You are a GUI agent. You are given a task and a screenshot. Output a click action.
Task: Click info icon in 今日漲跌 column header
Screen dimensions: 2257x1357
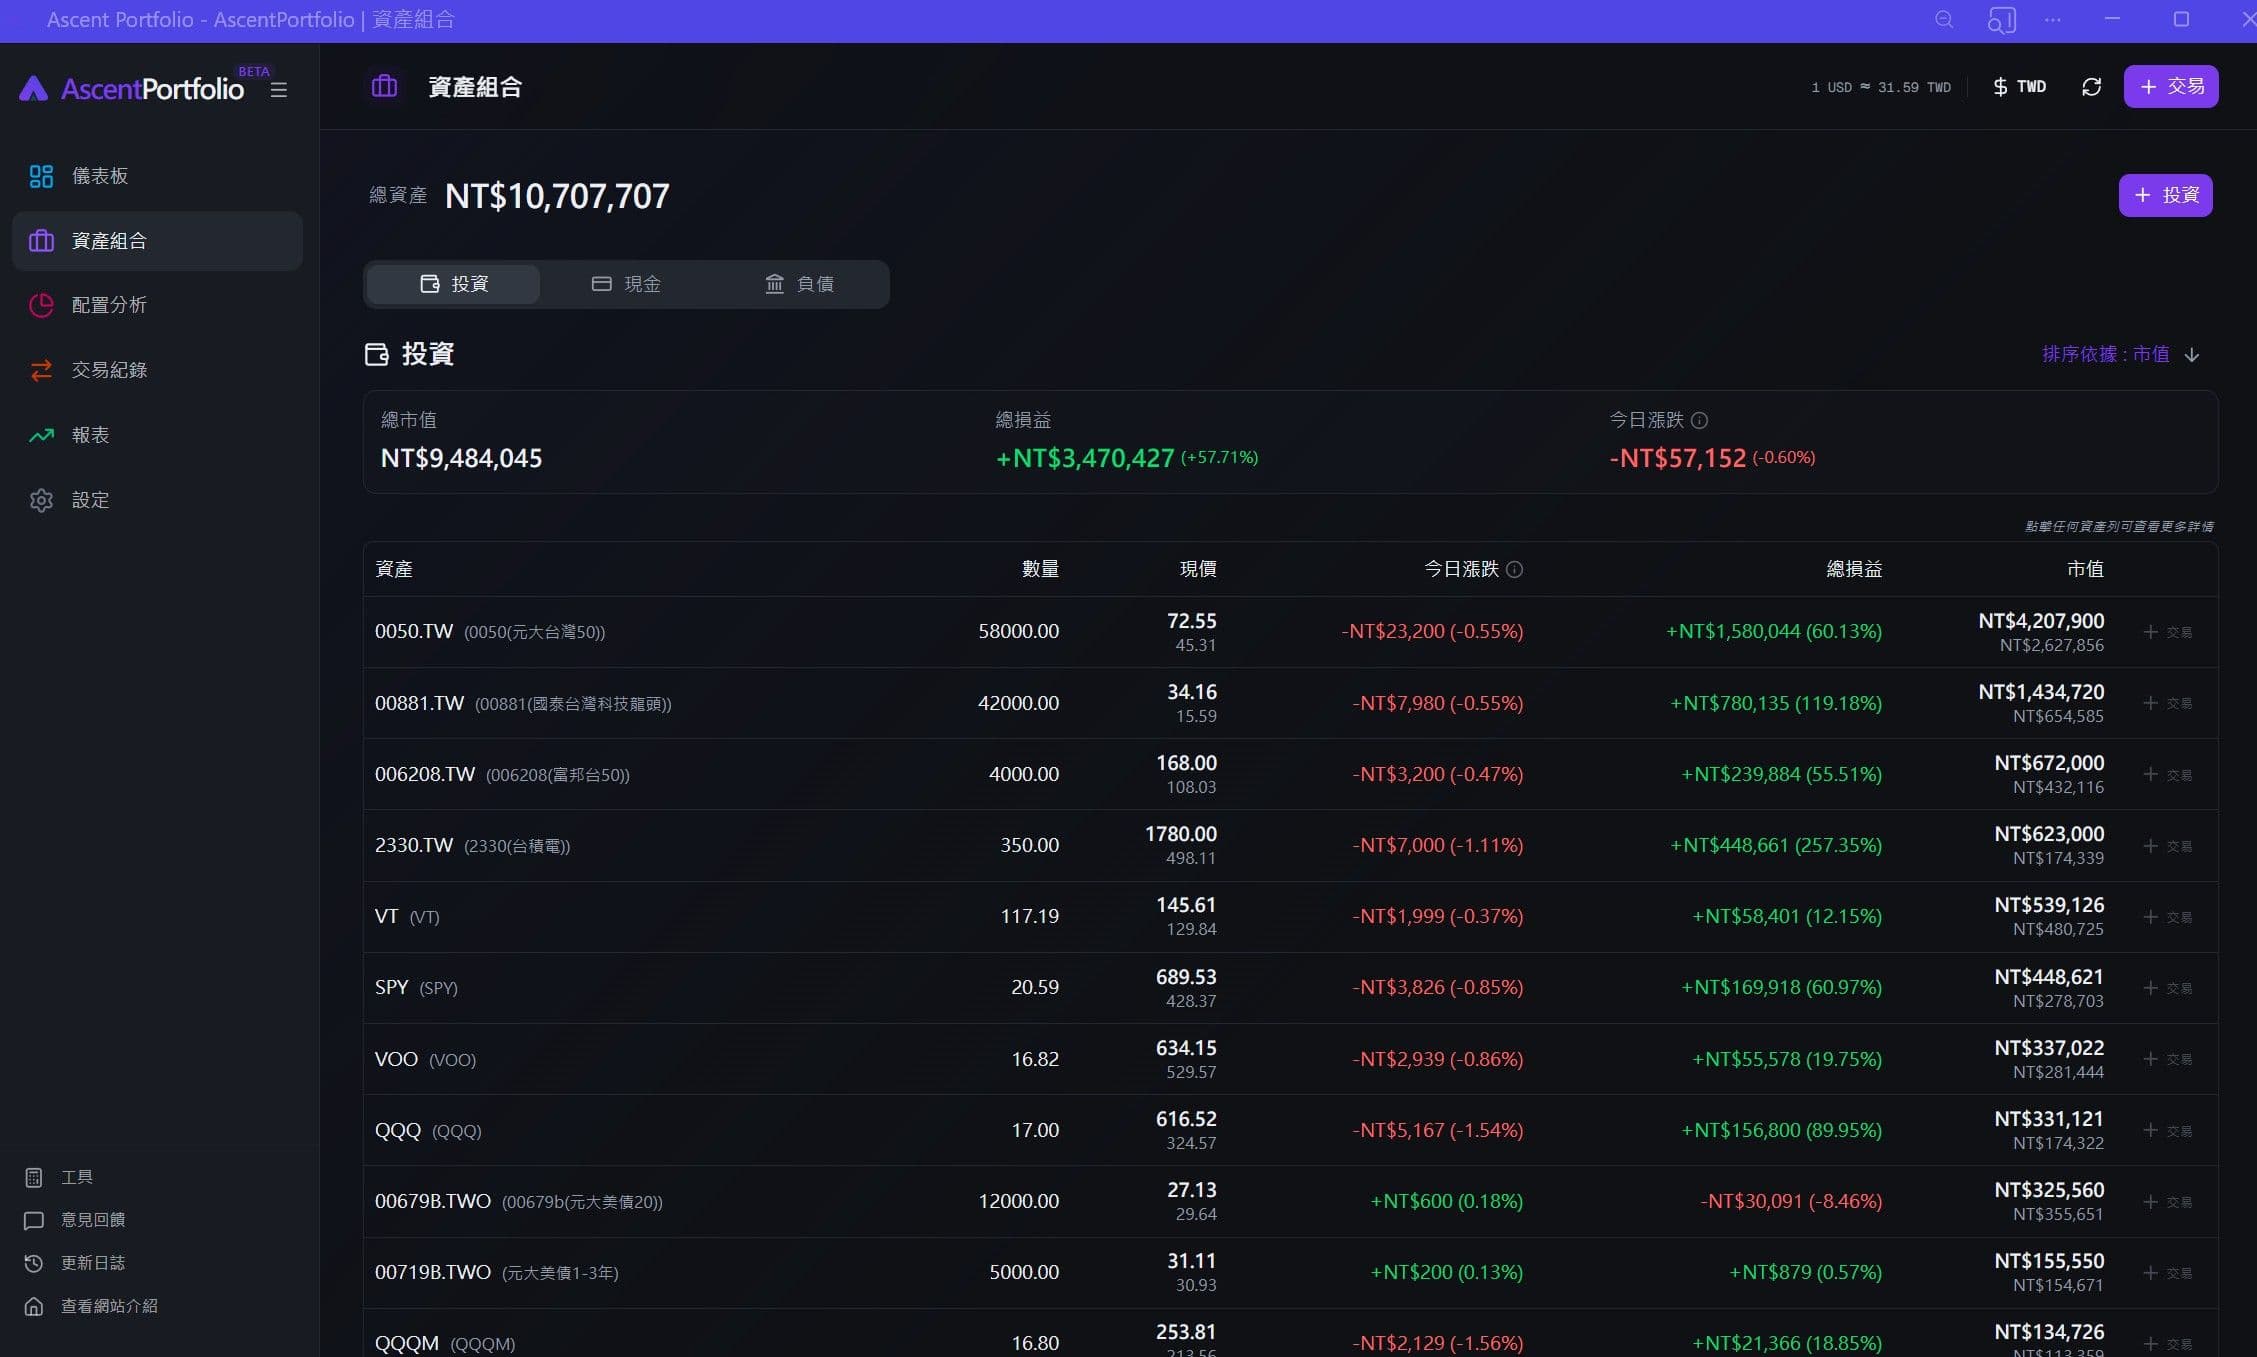point(1515,569)
